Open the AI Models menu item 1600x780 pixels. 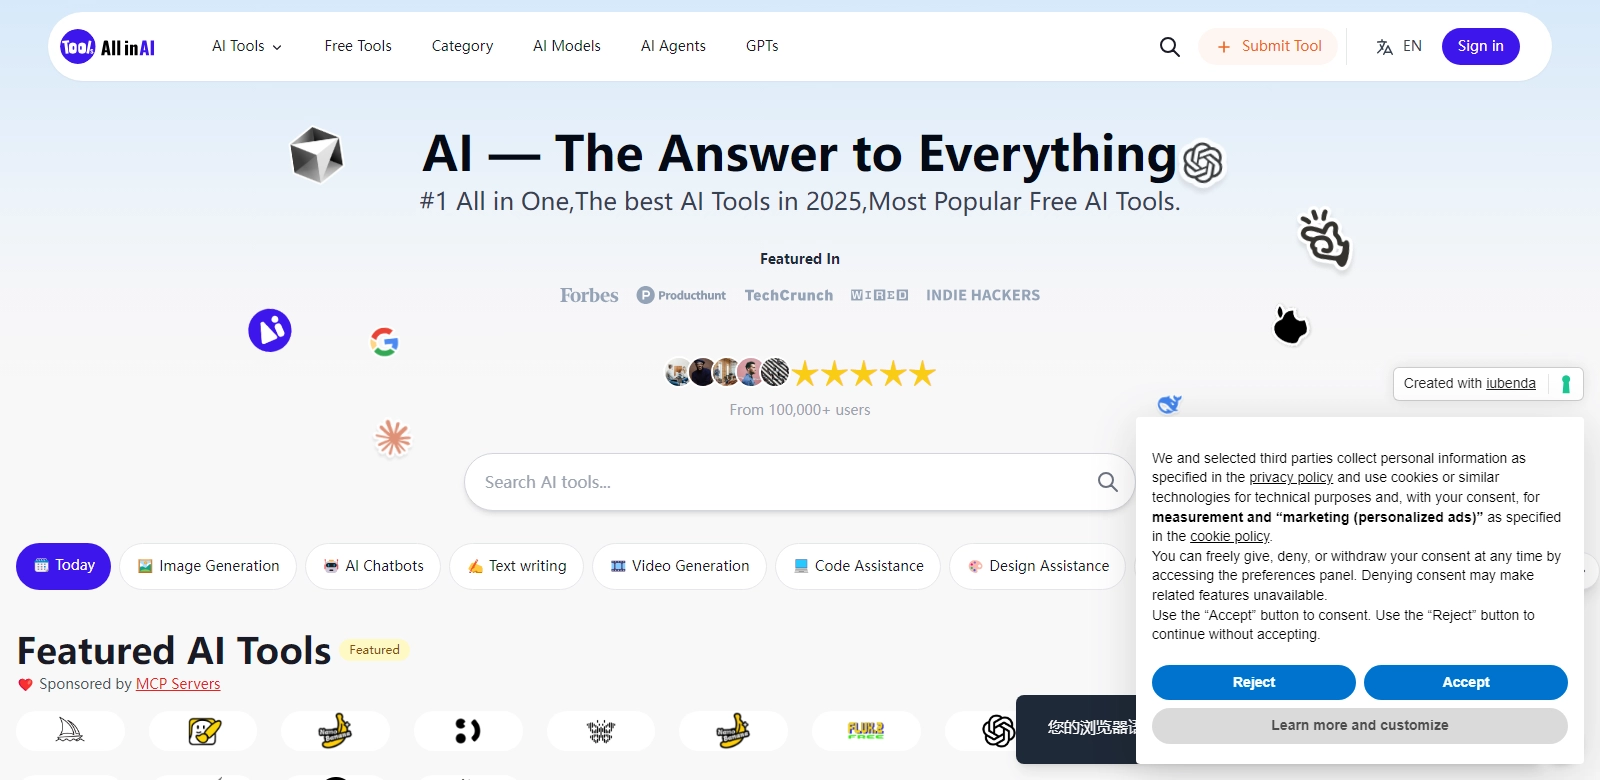pyautogui.click(x=567, y=46)
